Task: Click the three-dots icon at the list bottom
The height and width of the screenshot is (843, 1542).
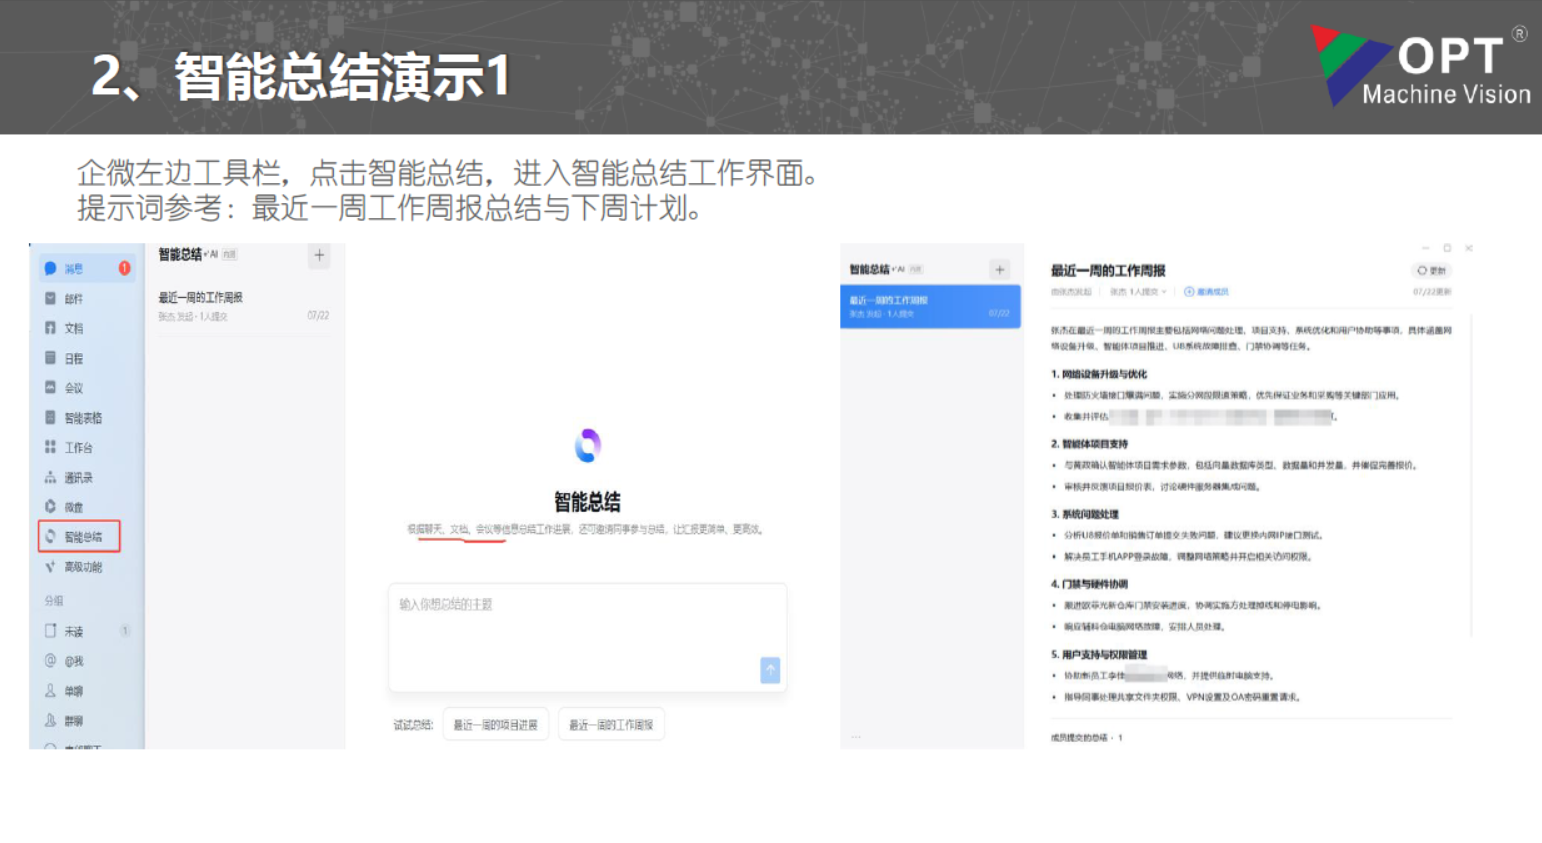Action: pos(856,737)
